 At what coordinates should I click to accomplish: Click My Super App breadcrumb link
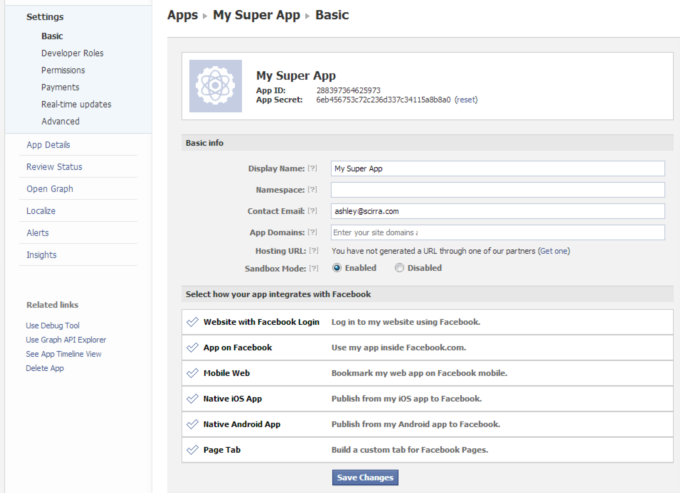coord(256,15)
